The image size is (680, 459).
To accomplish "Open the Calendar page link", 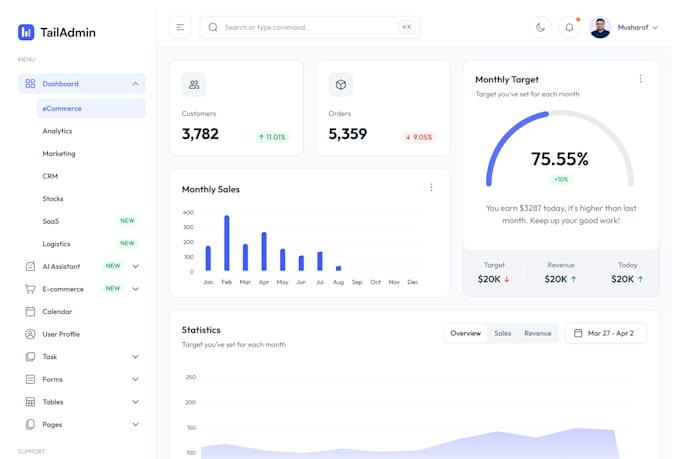I will [x=57, y=311].
